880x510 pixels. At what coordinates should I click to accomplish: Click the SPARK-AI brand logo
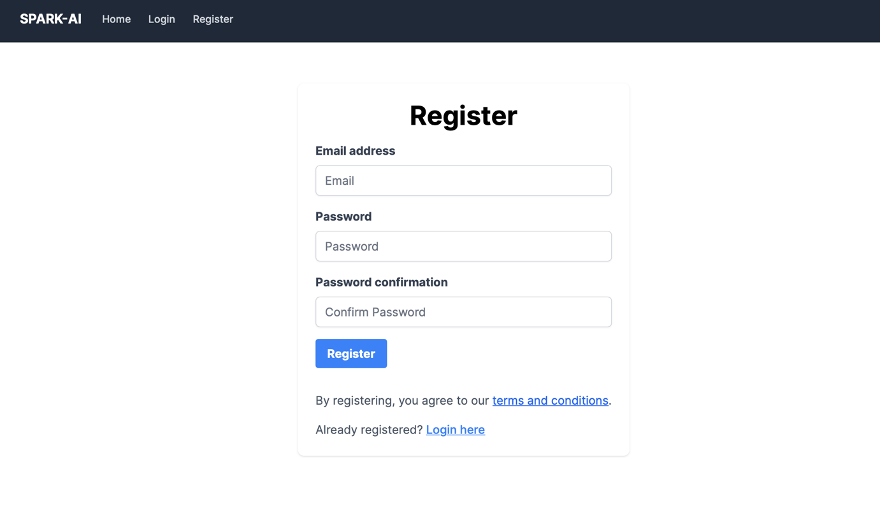click(51, 19)
